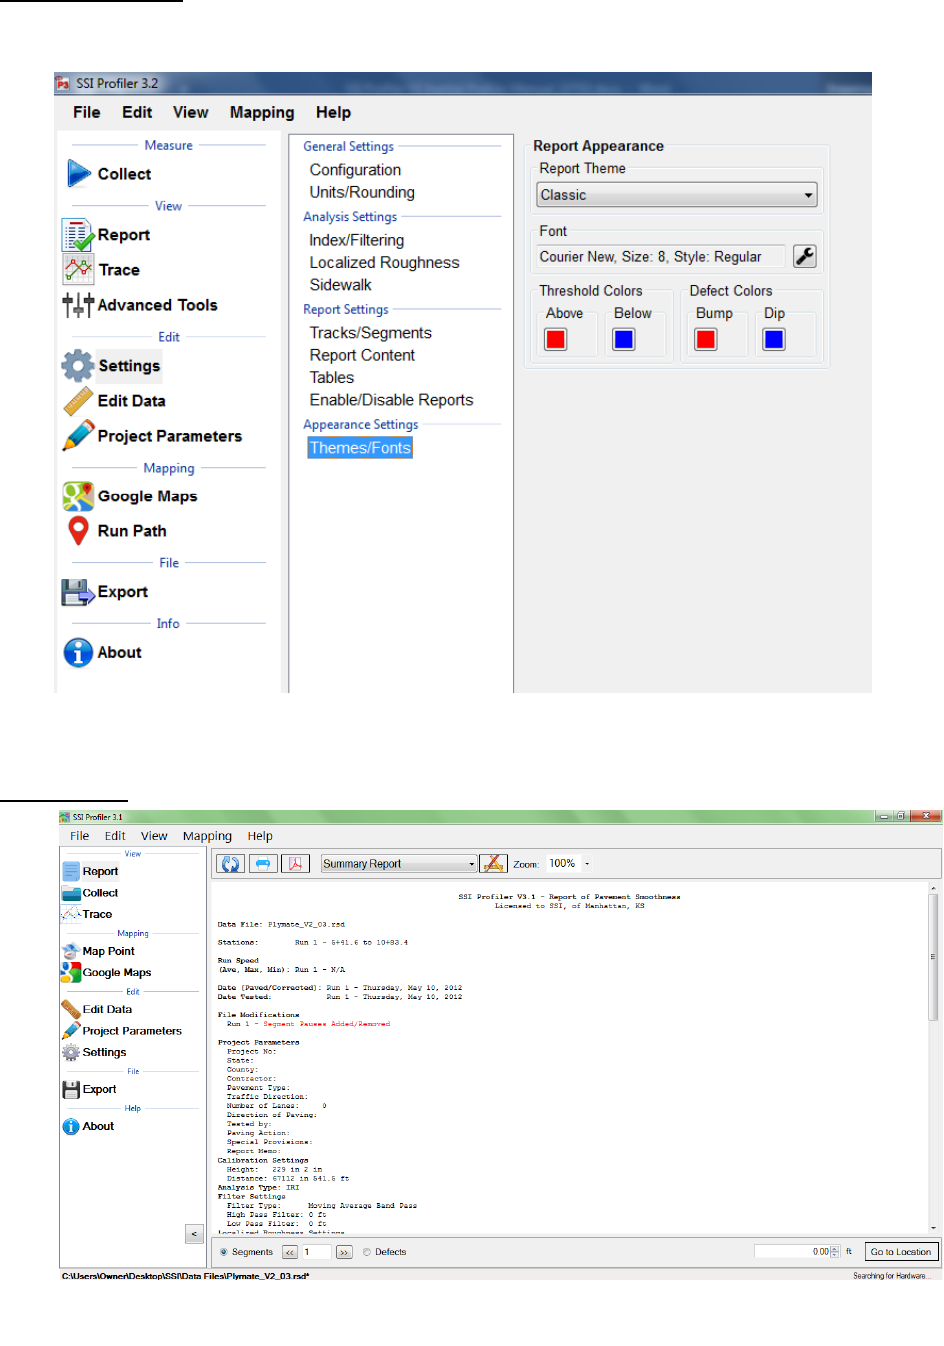The width and height of the screenshot is (944, 1346).
Task: Click the report settings icon beside the Summary Report dropdown
Action: pyautogui.click(x=493, y=864)
